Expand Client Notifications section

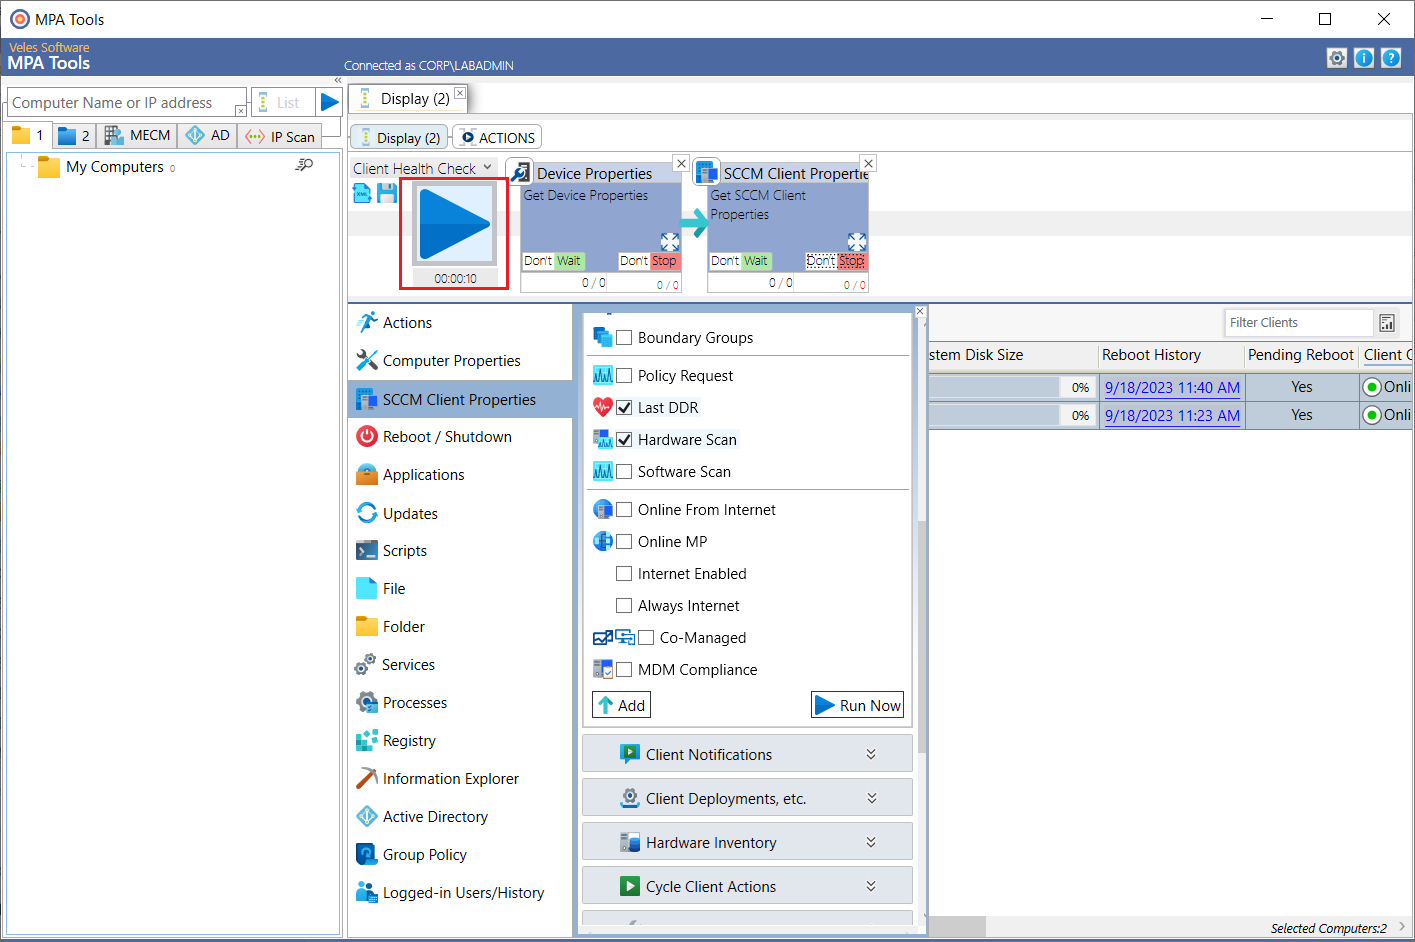click(747, 754)
